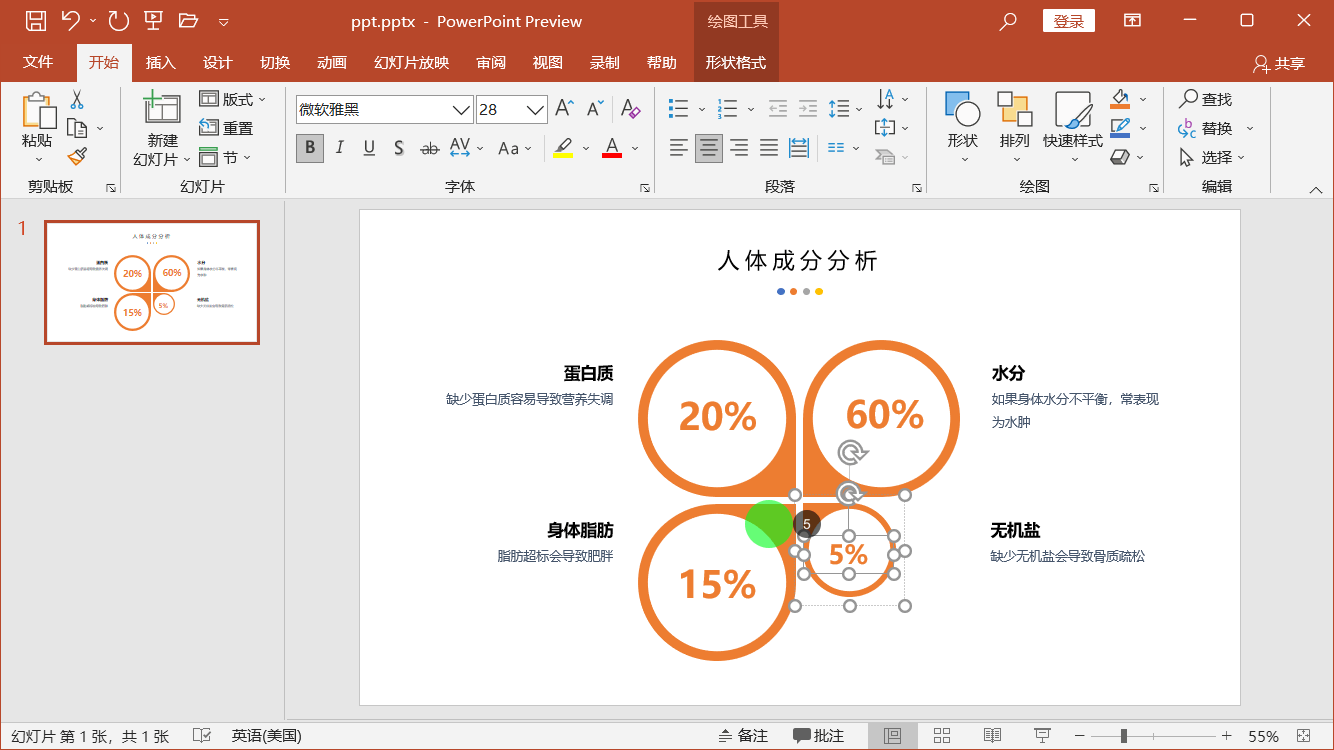Click the Replace (替换) icon
The height and width of the screenshot is (750, 1334).
coord(1211,128)
